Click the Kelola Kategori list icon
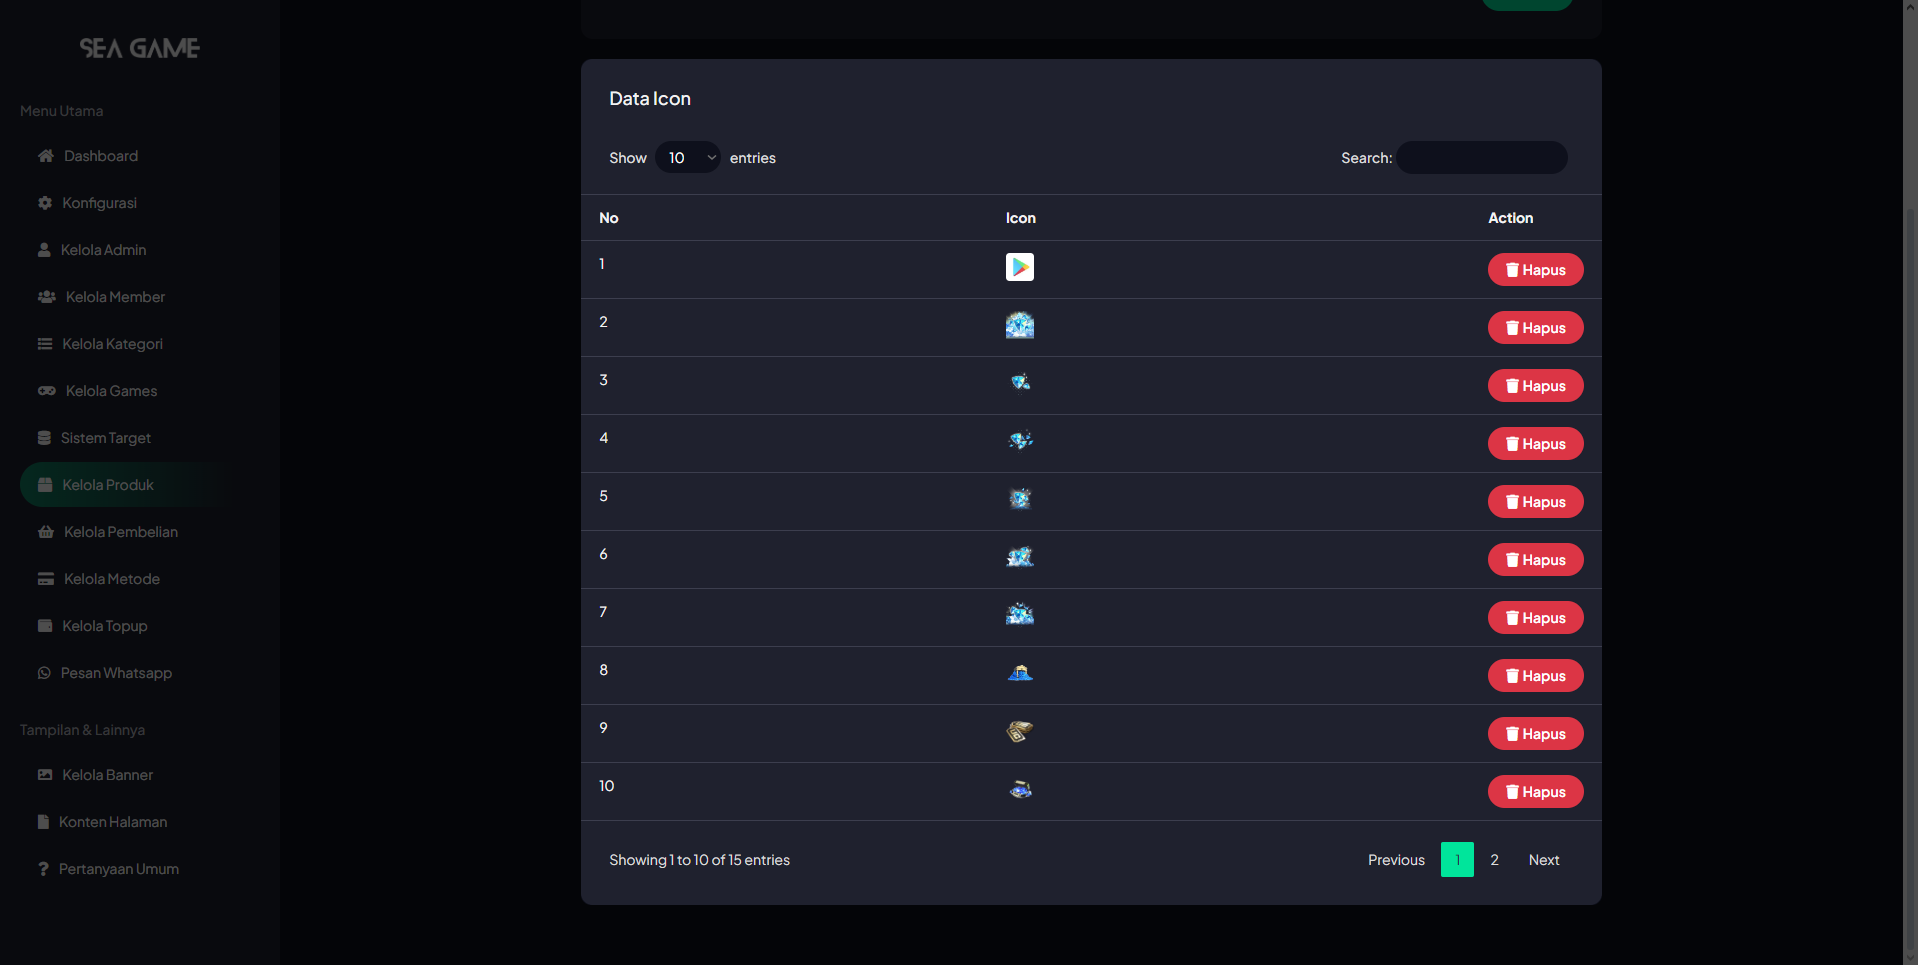 [x=45, y=344]
